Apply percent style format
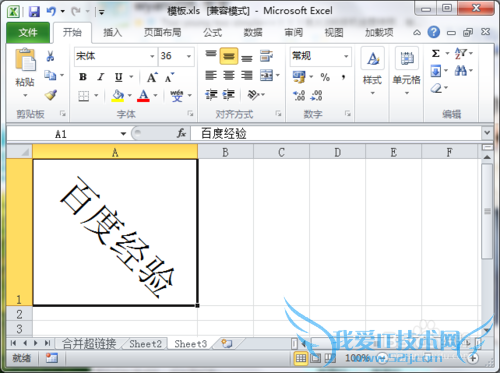500x373 pixels. pos(325,77)
